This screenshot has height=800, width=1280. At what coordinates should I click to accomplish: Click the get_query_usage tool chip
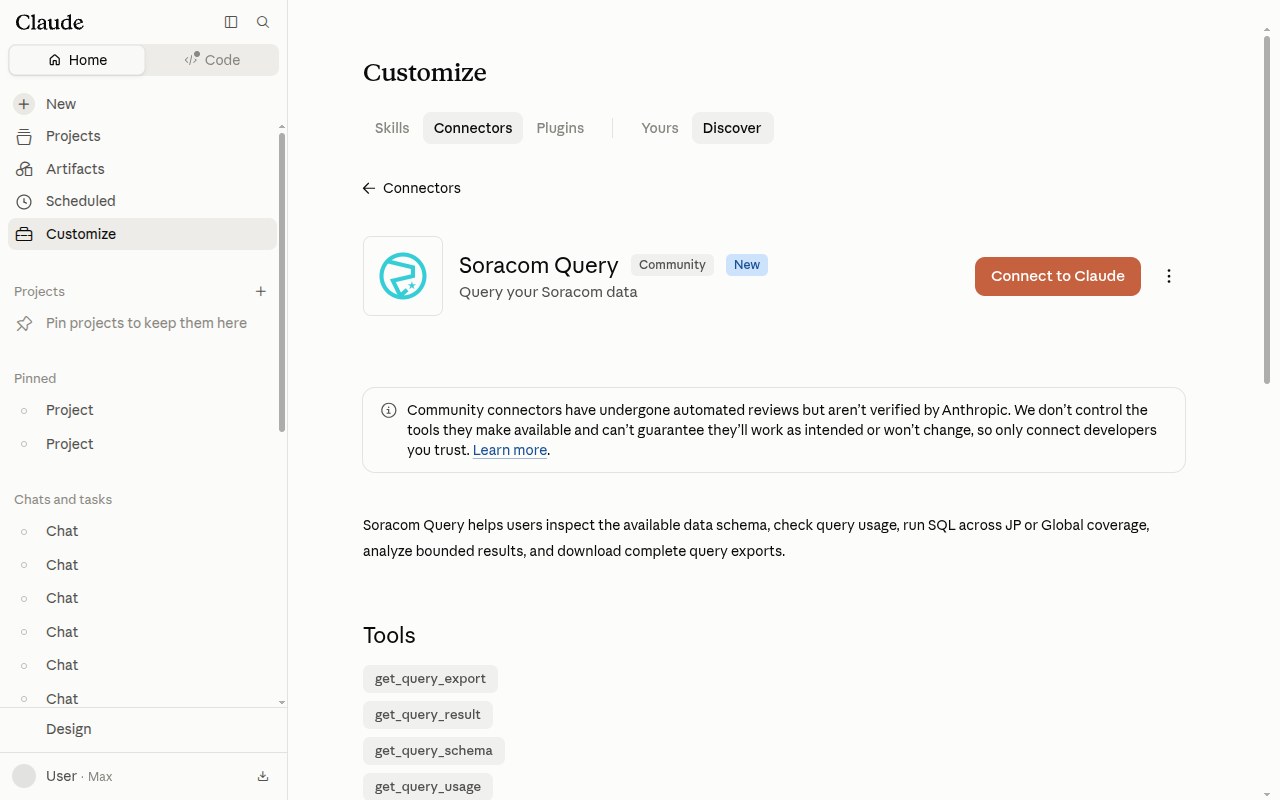(x=428, y=787)
